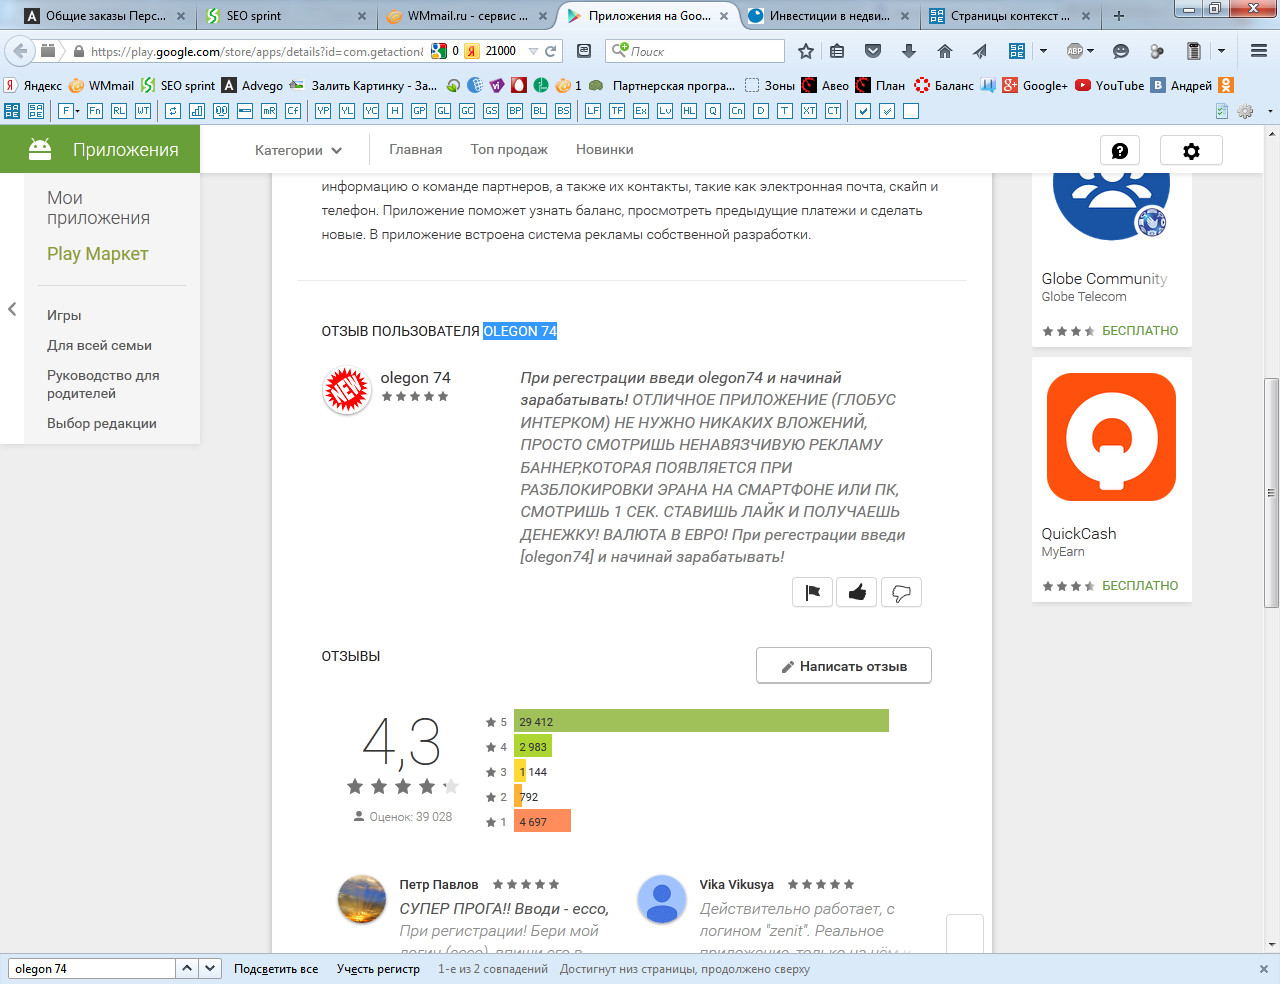Find next match with the find bar down arrow
The image size is (1280, 984).
click(210, 969)
